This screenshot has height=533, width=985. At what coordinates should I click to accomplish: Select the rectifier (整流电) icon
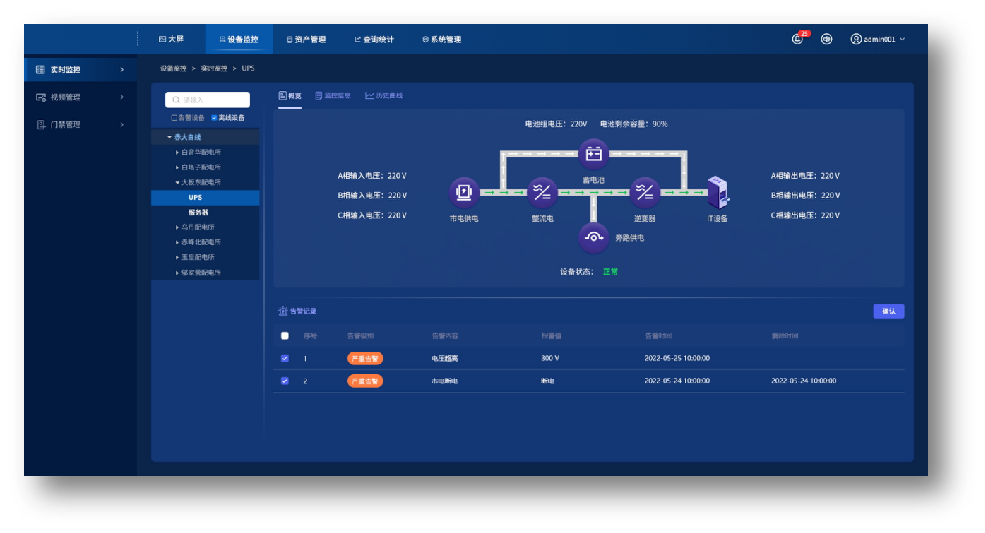click(x=543, y=191)
